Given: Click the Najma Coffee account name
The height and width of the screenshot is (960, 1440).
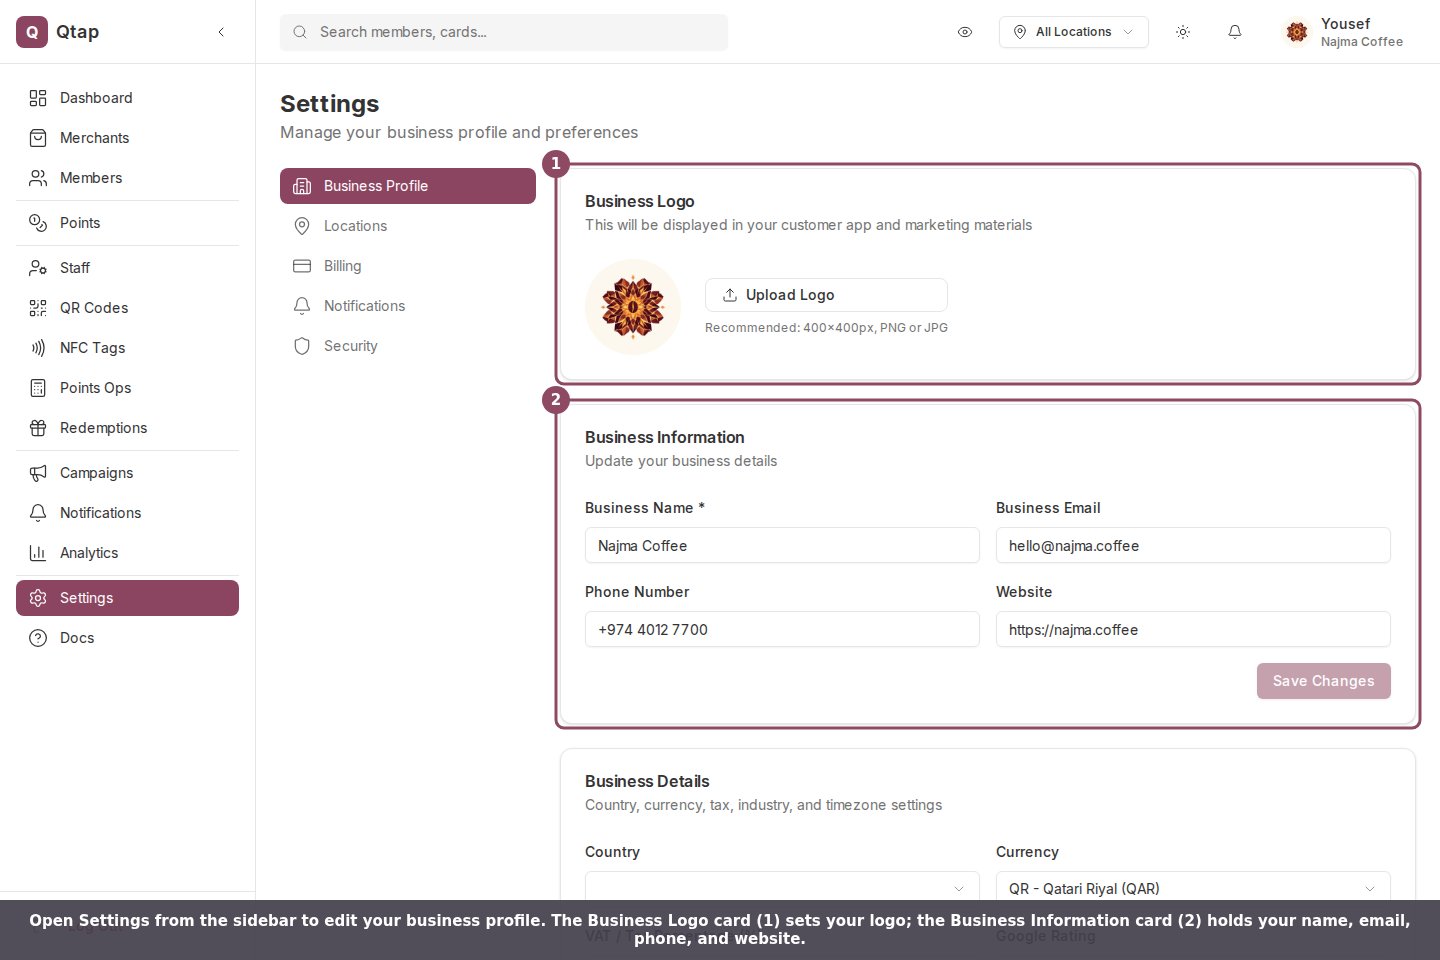Looking at the screenshot, I should tap(1361, 42).
